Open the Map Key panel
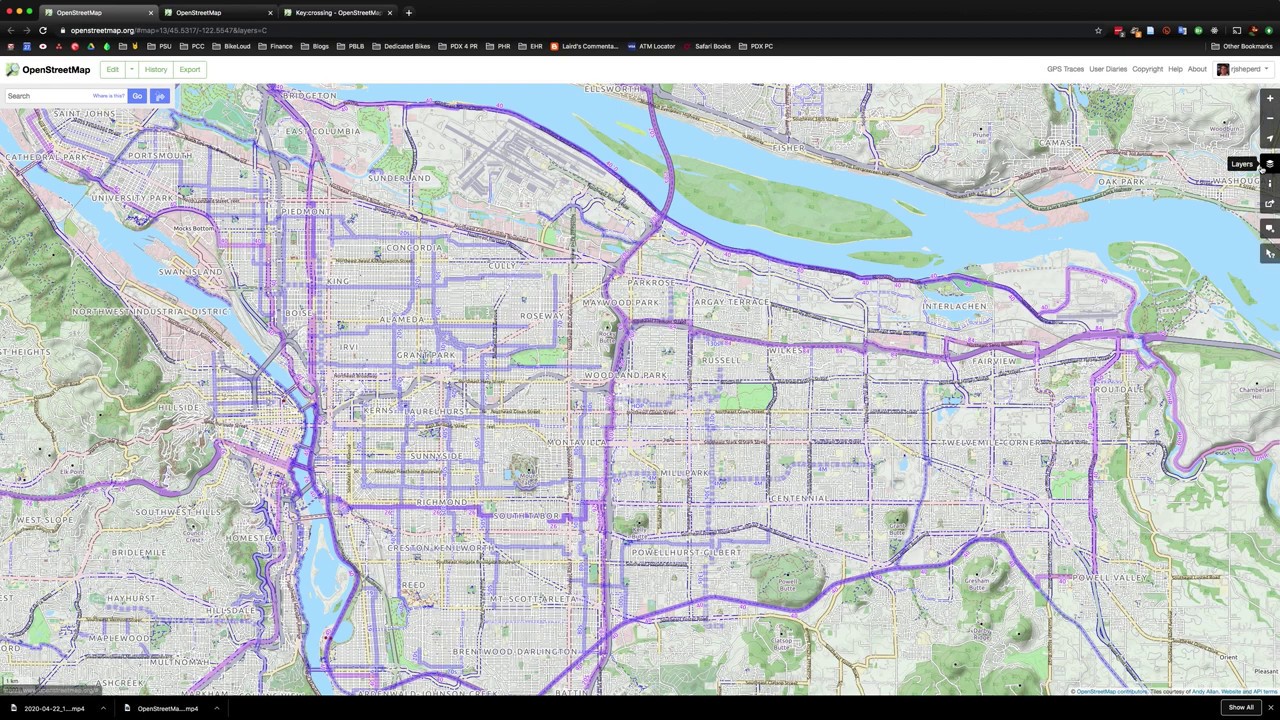The height and width of the screenshot is (720, 1280). [x=1269, y=184]
